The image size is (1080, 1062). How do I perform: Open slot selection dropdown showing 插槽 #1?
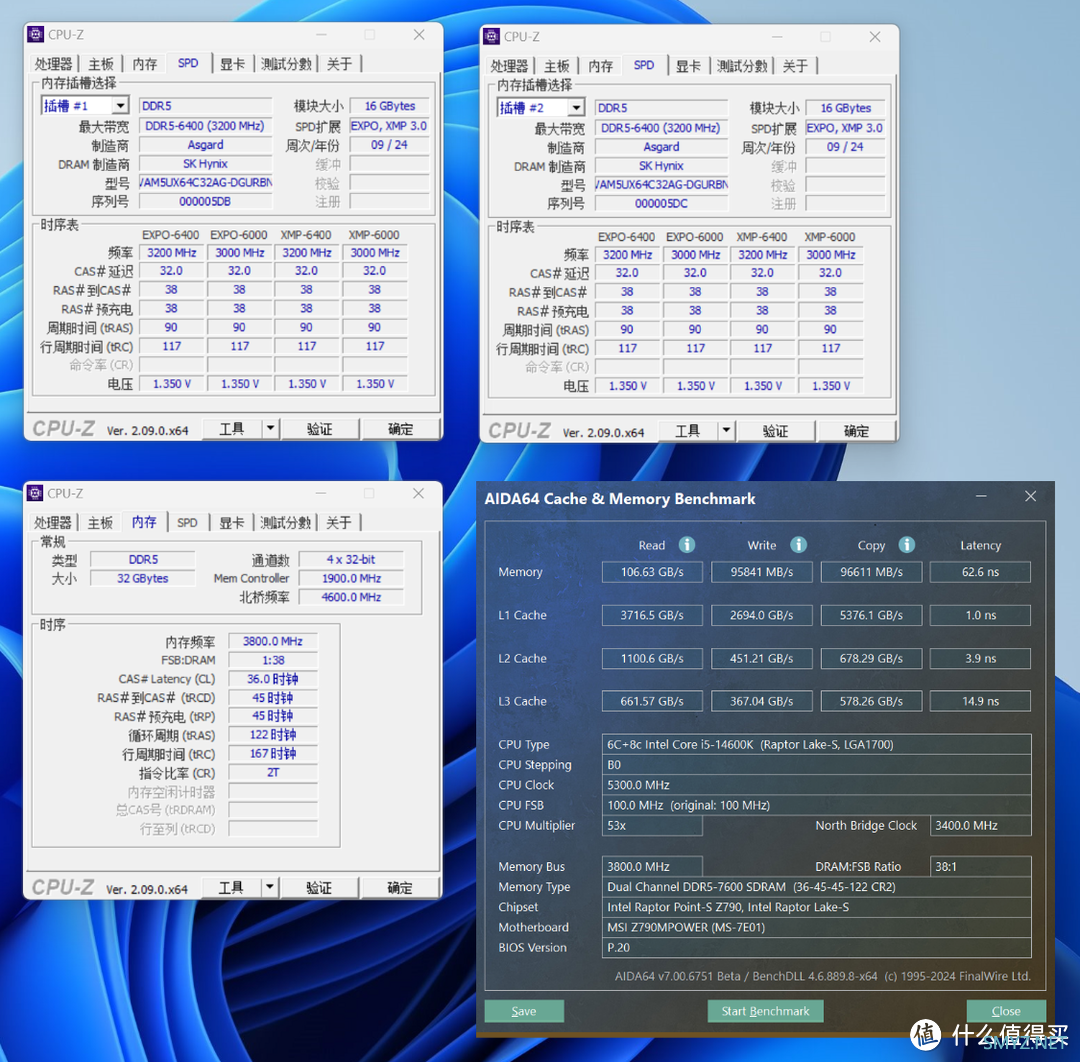(121, 105)
